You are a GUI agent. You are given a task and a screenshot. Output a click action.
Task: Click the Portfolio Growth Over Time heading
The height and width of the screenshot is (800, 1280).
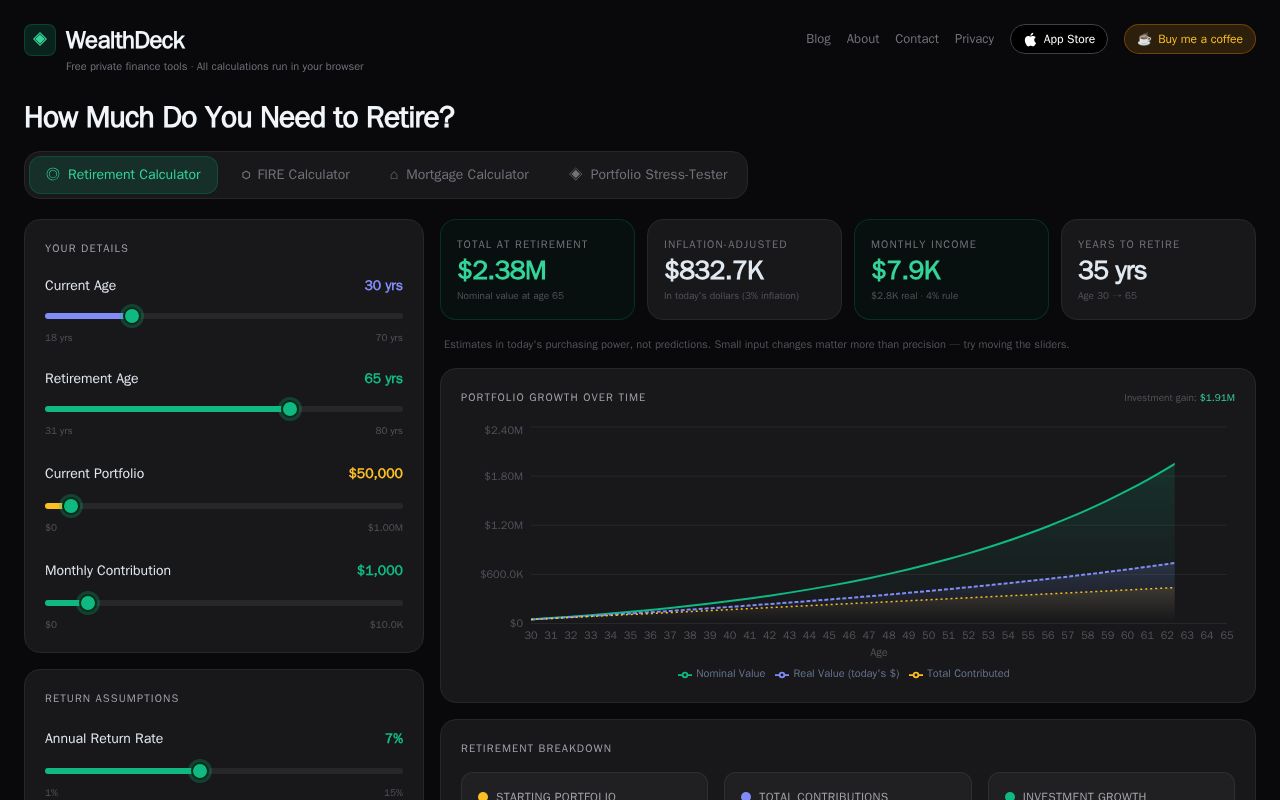tap(553, 398)
